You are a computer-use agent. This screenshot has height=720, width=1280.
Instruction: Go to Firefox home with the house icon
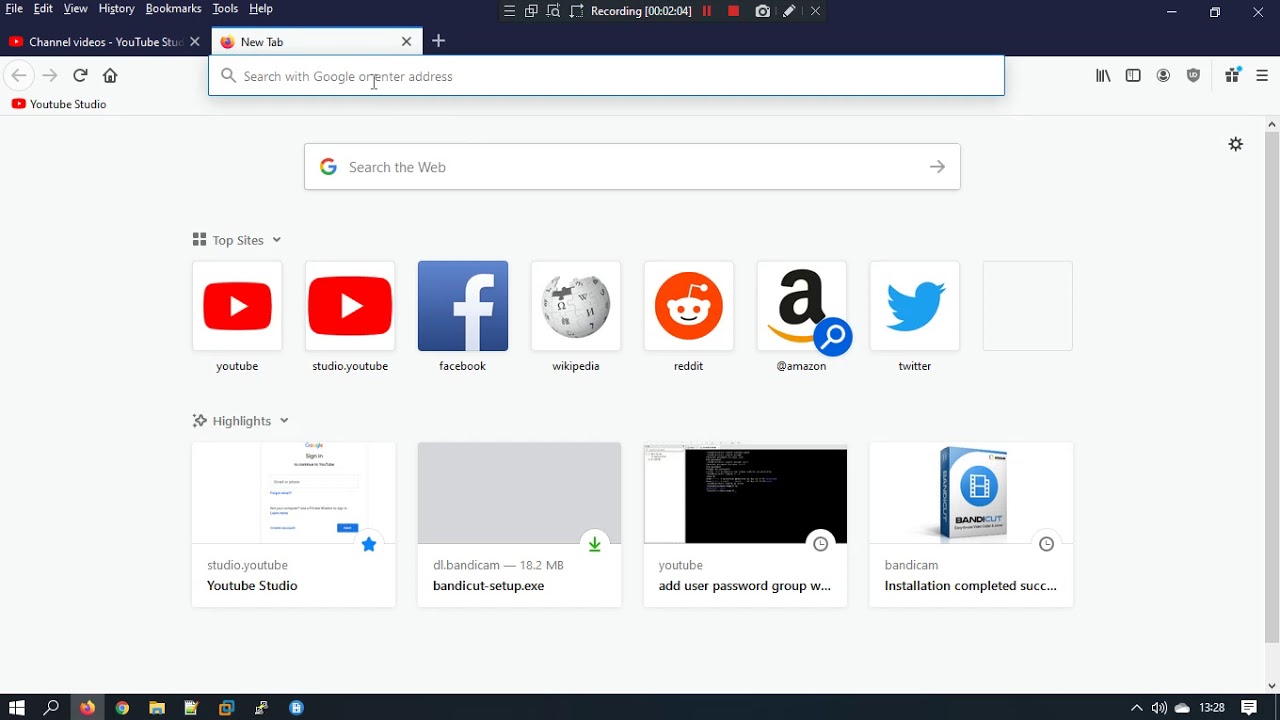(110, 75)
